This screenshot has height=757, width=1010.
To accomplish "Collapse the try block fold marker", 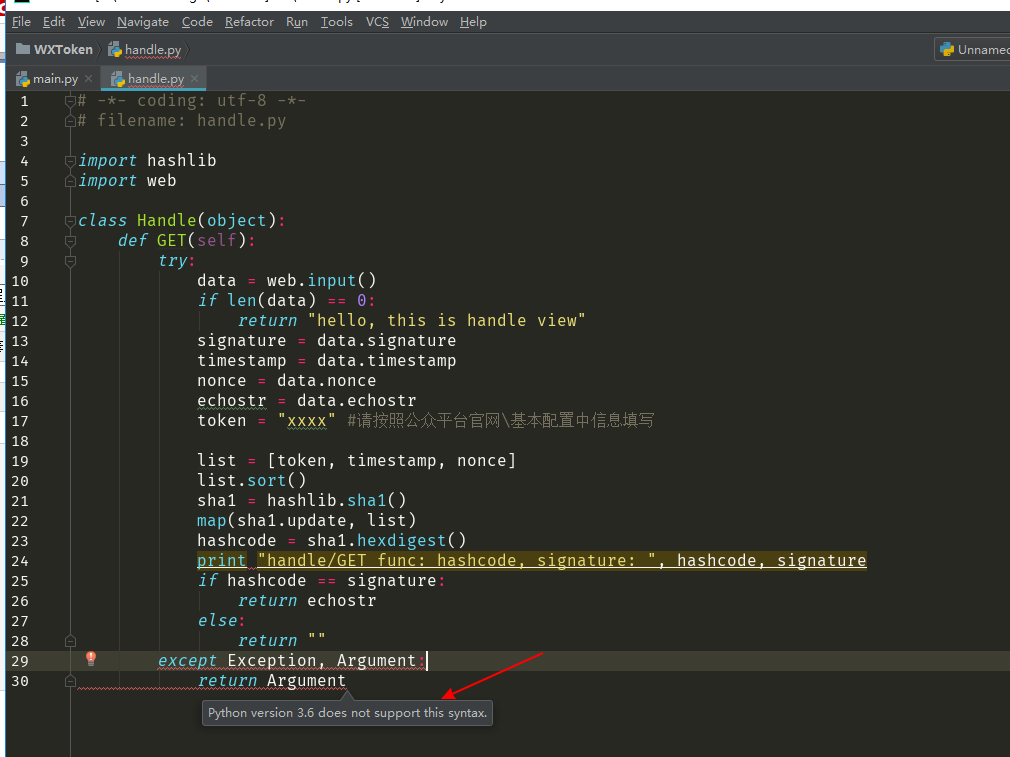I will [70, 261].
